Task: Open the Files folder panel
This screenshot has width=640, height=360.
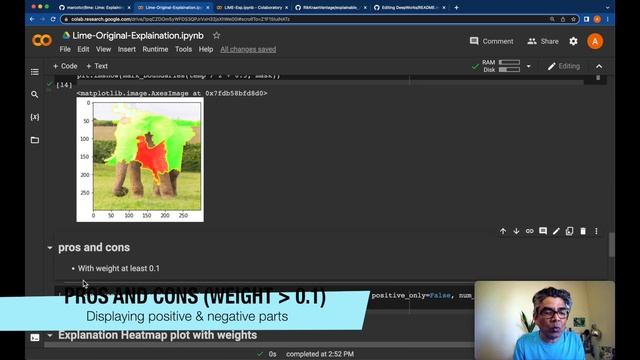Action: click(35, 140)
